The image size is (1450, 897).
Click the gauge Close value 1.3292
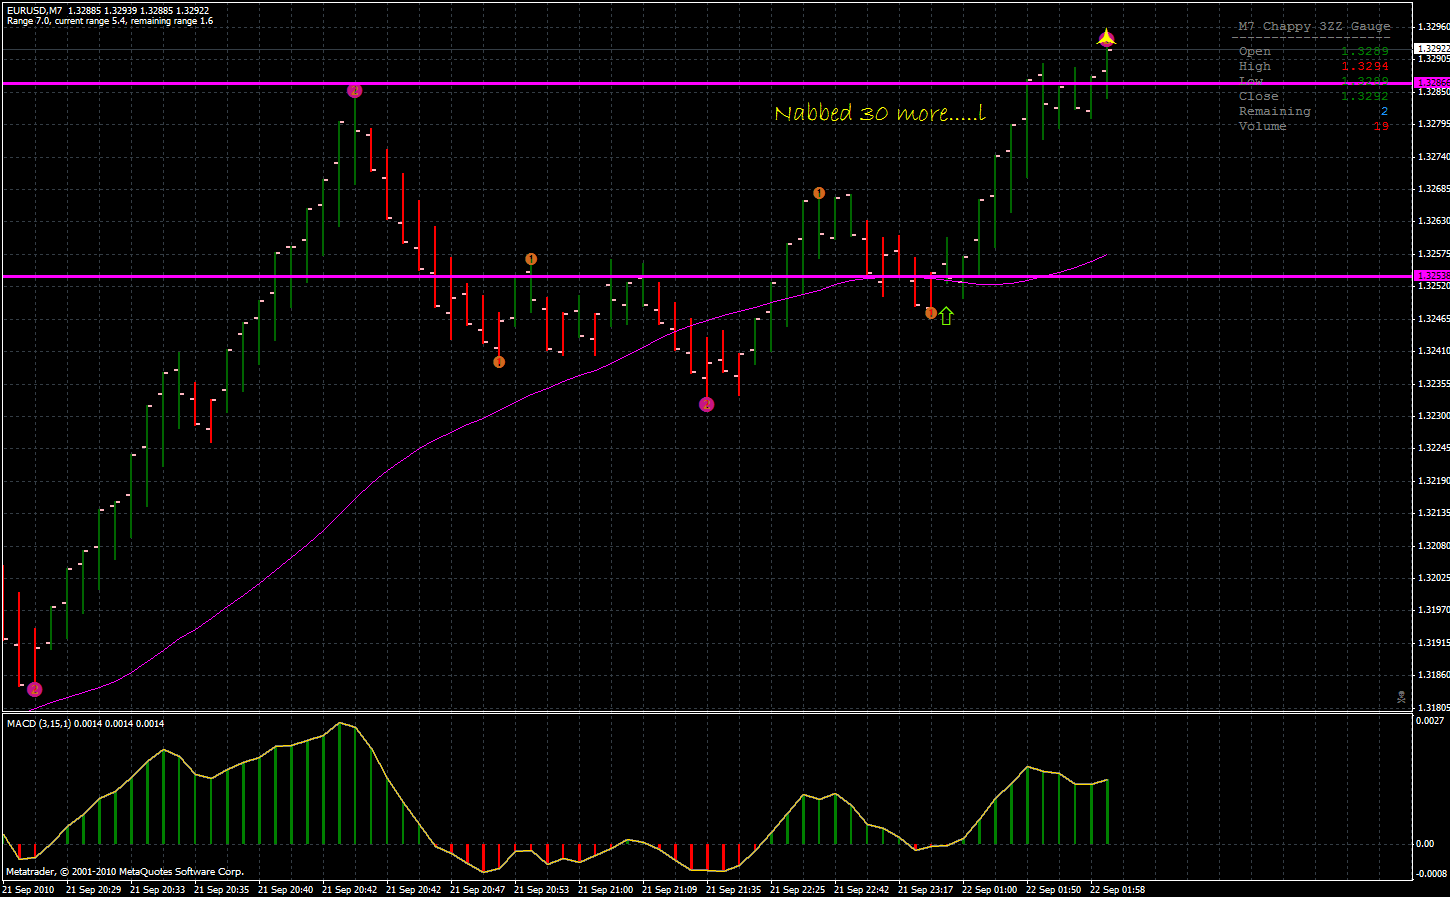(x=1365, y=96)
